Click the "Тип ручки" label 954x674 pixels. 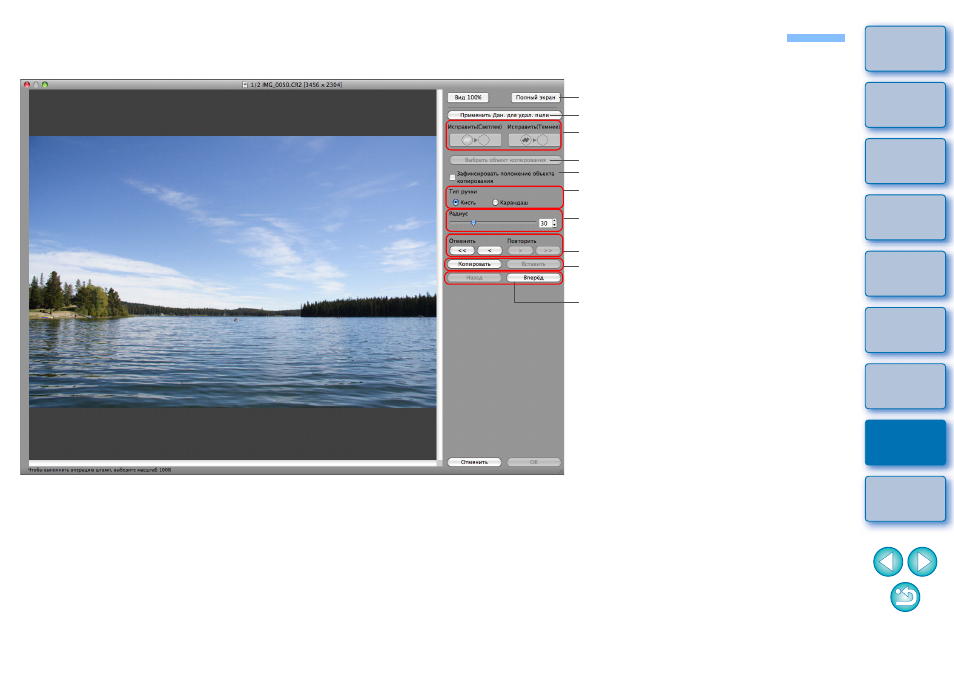(x=462, y=192)
